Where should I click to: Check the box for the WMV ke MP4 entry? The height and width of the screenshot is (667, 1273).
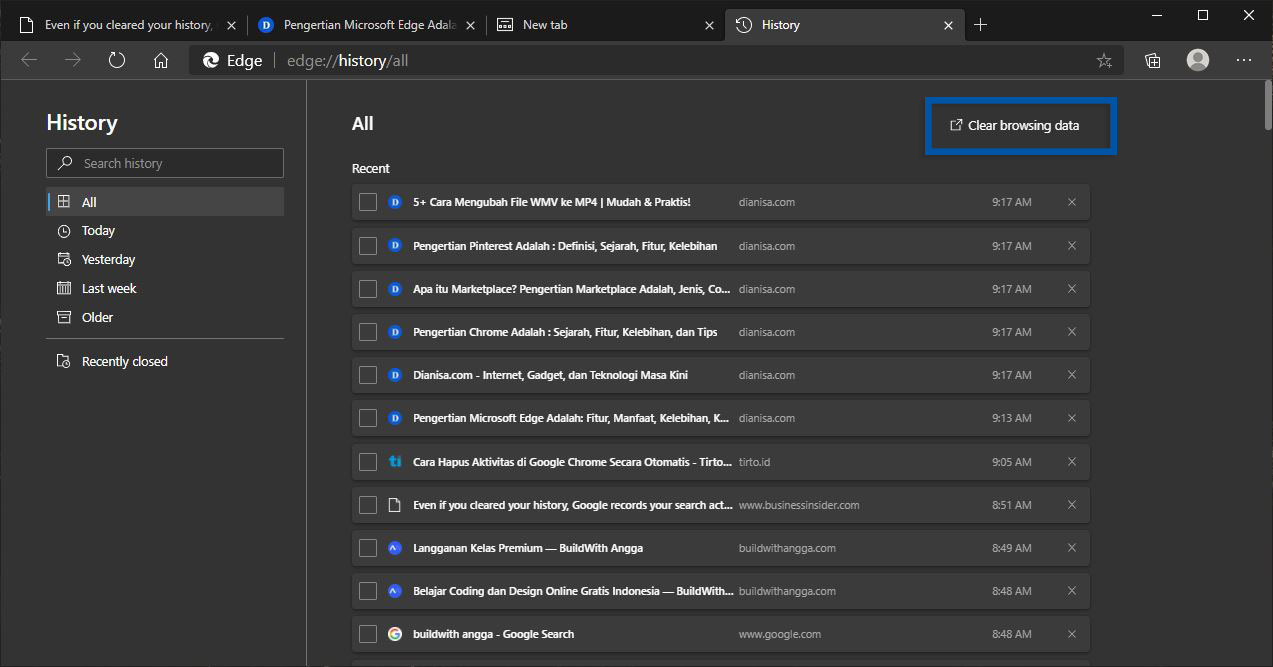367,202
